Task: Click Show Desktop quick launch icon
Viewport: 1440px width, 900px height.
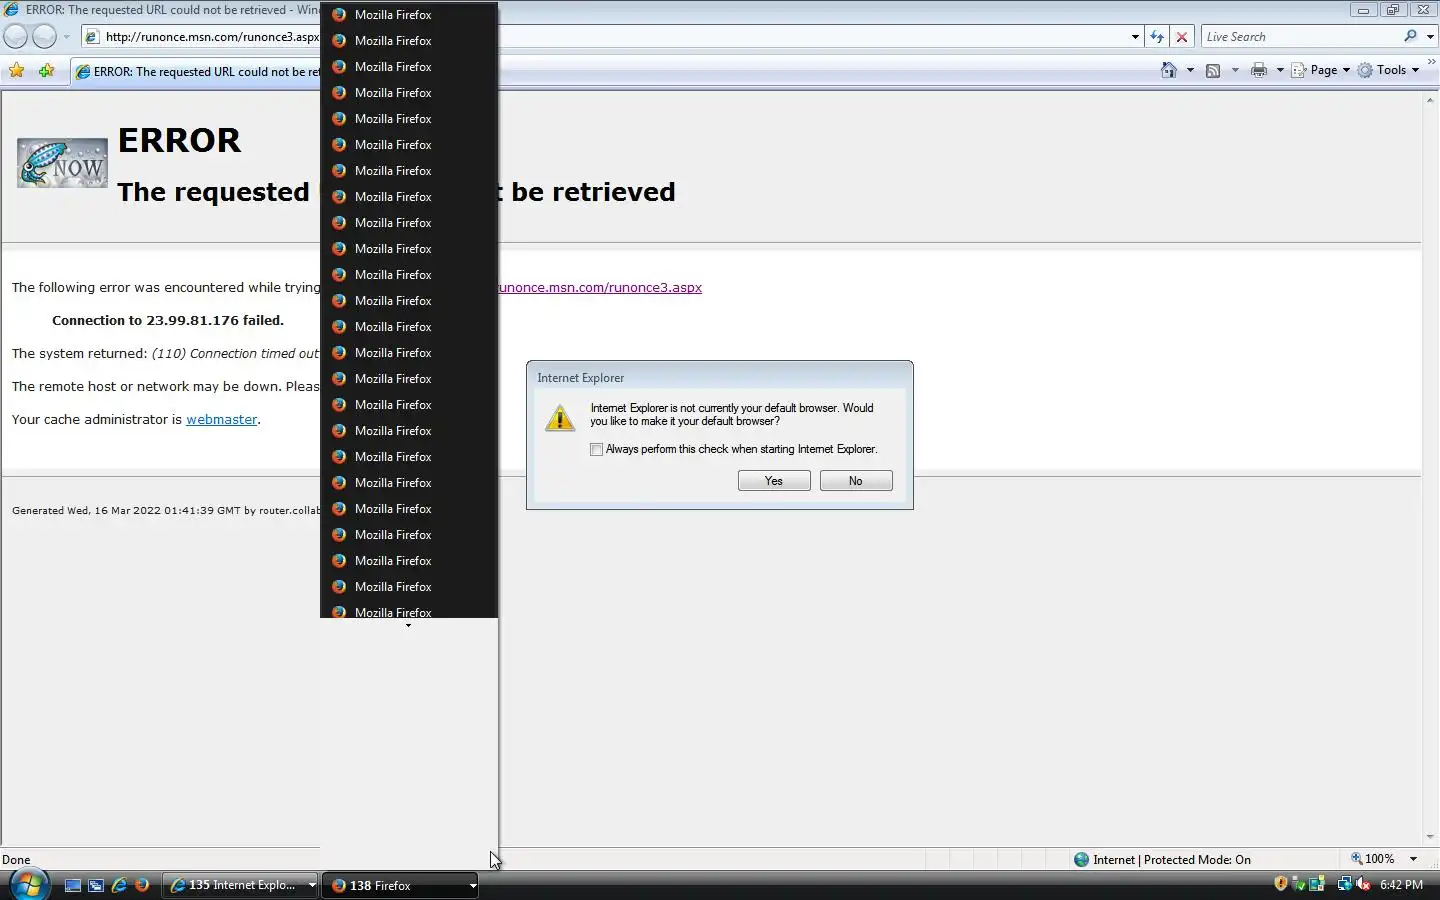Action: 73,885
